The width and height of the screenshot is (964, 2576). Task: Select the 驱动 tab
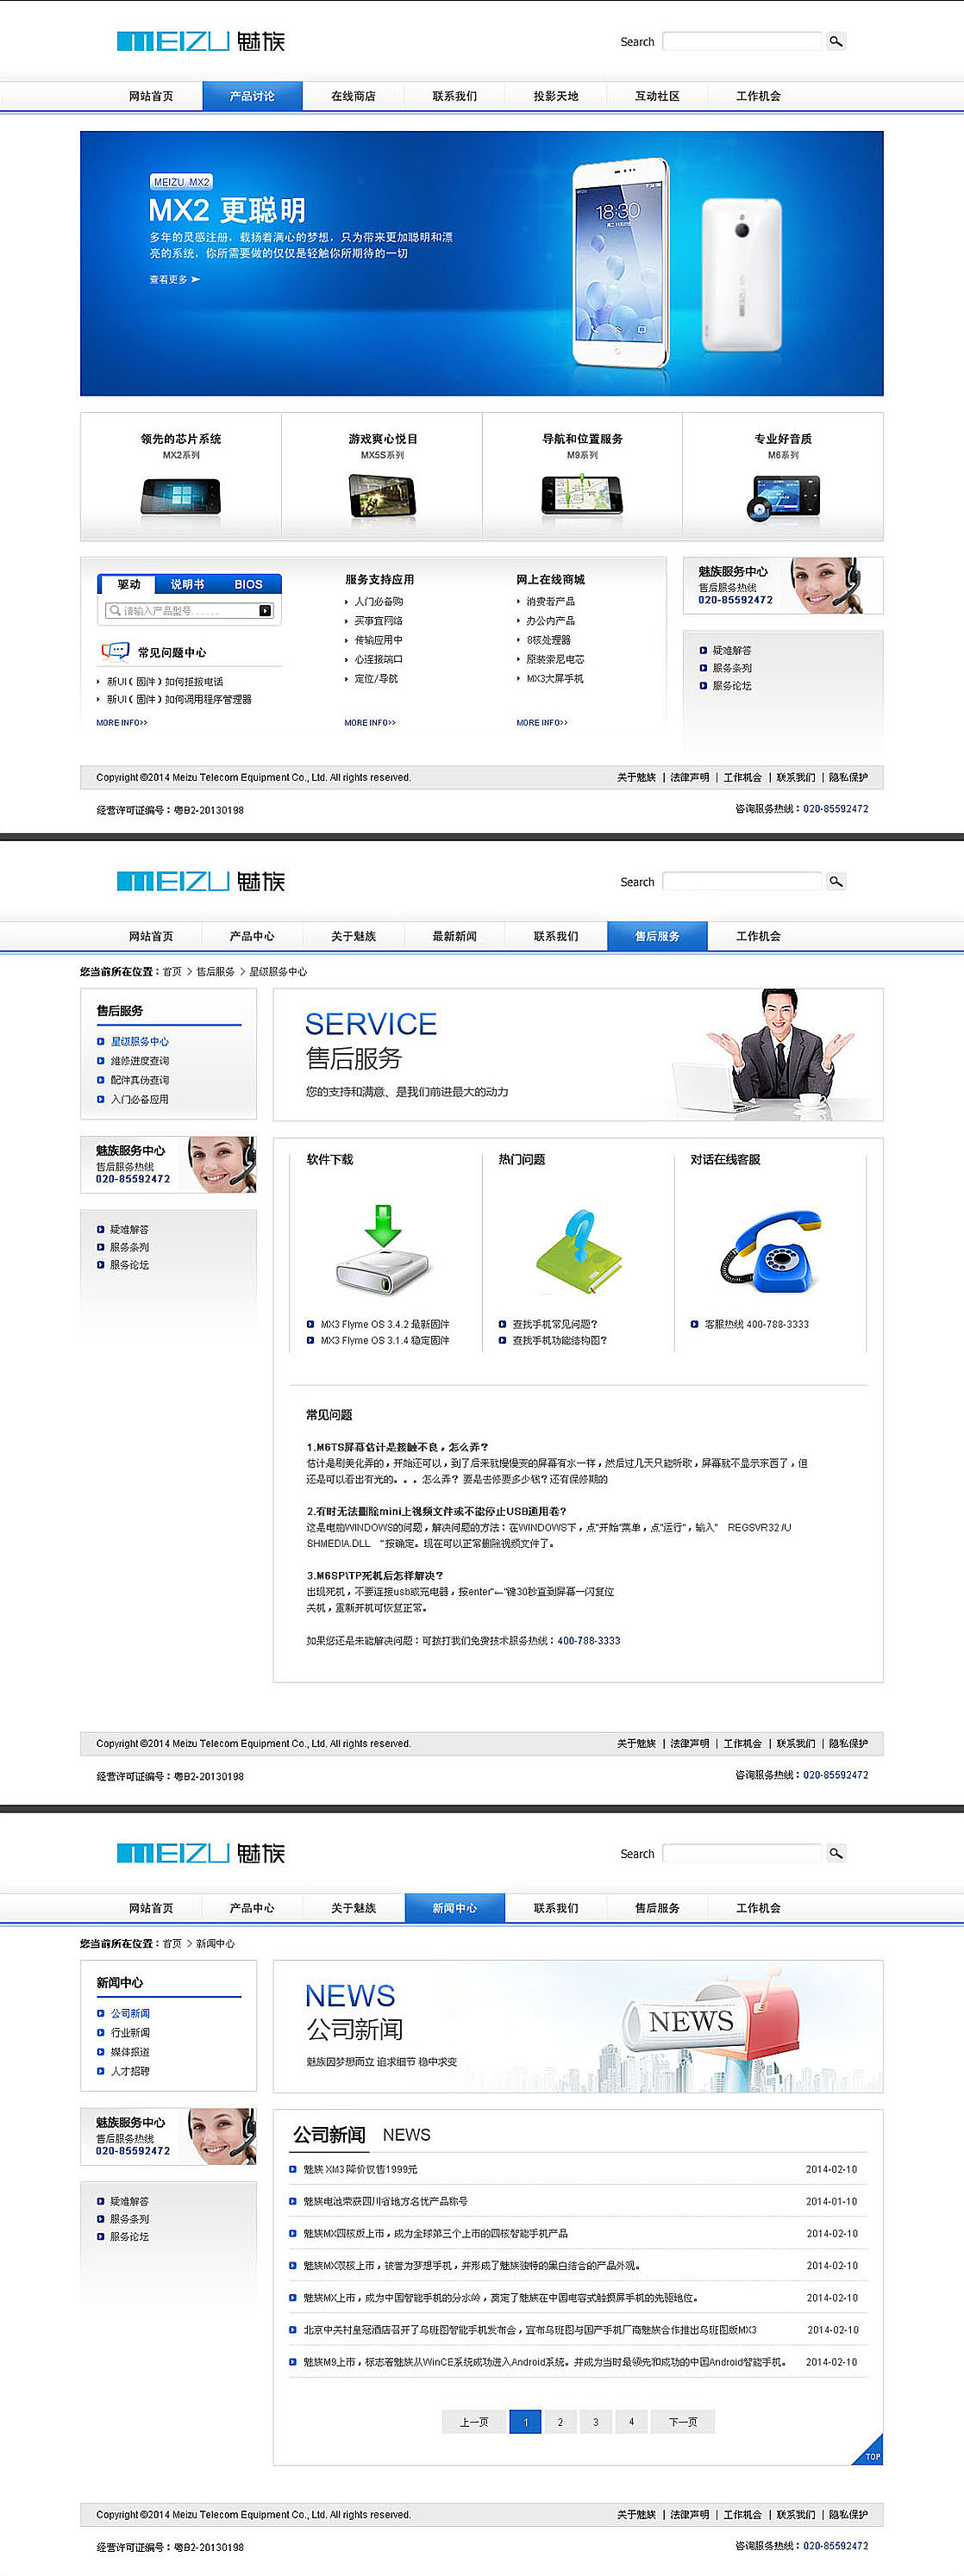point(129,584)
